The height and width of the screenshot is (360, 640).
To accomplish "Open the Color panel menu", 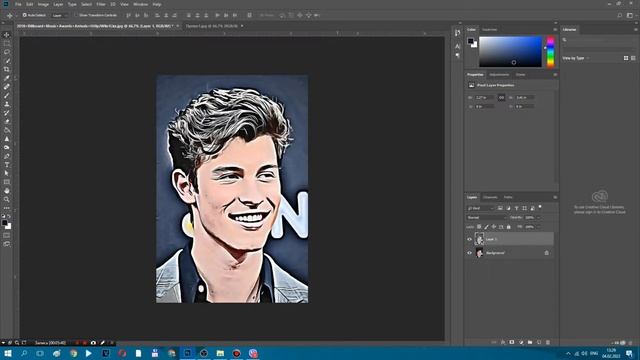I will point(555,30).
